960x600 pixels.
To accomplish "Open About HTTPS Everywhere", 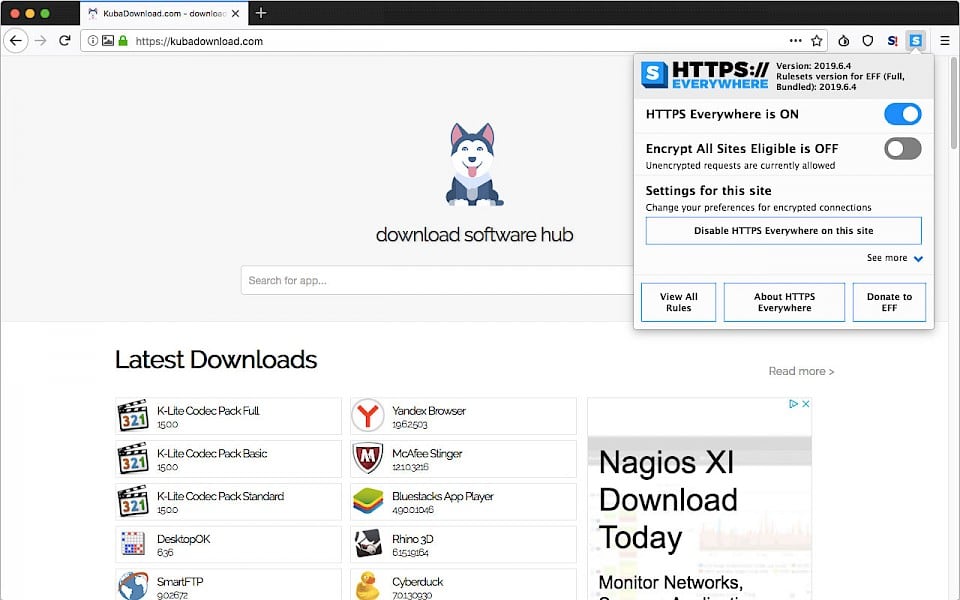I will pos(784,302).
